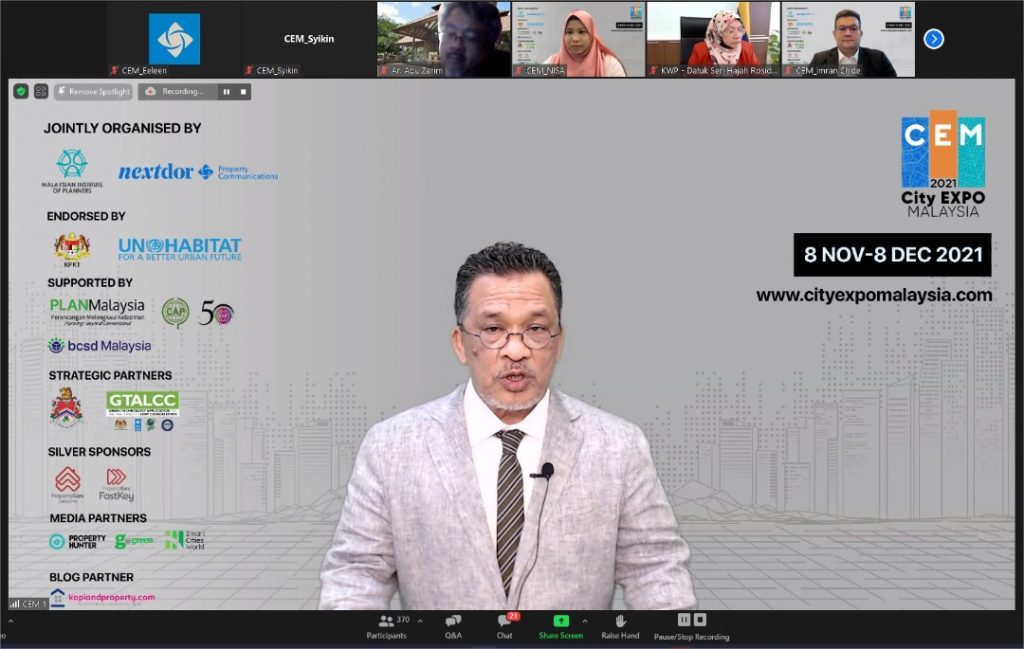Show next participants with the blue arrow

(x=933, y=39)
